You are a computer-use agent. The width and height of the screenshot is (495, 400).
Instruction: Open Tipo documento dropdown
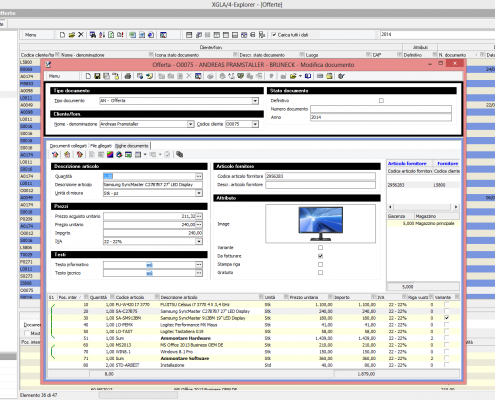point(255,101)
